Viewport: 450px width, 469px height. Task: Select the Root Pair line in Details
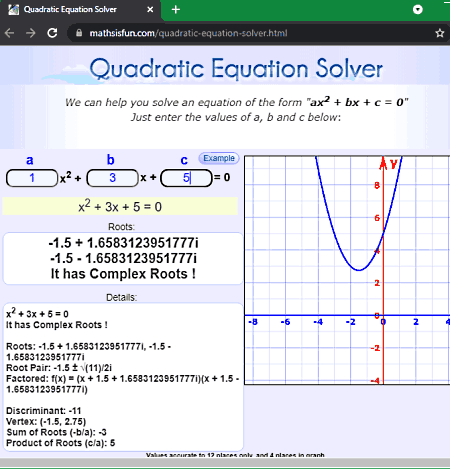click(x=59, y=368)
